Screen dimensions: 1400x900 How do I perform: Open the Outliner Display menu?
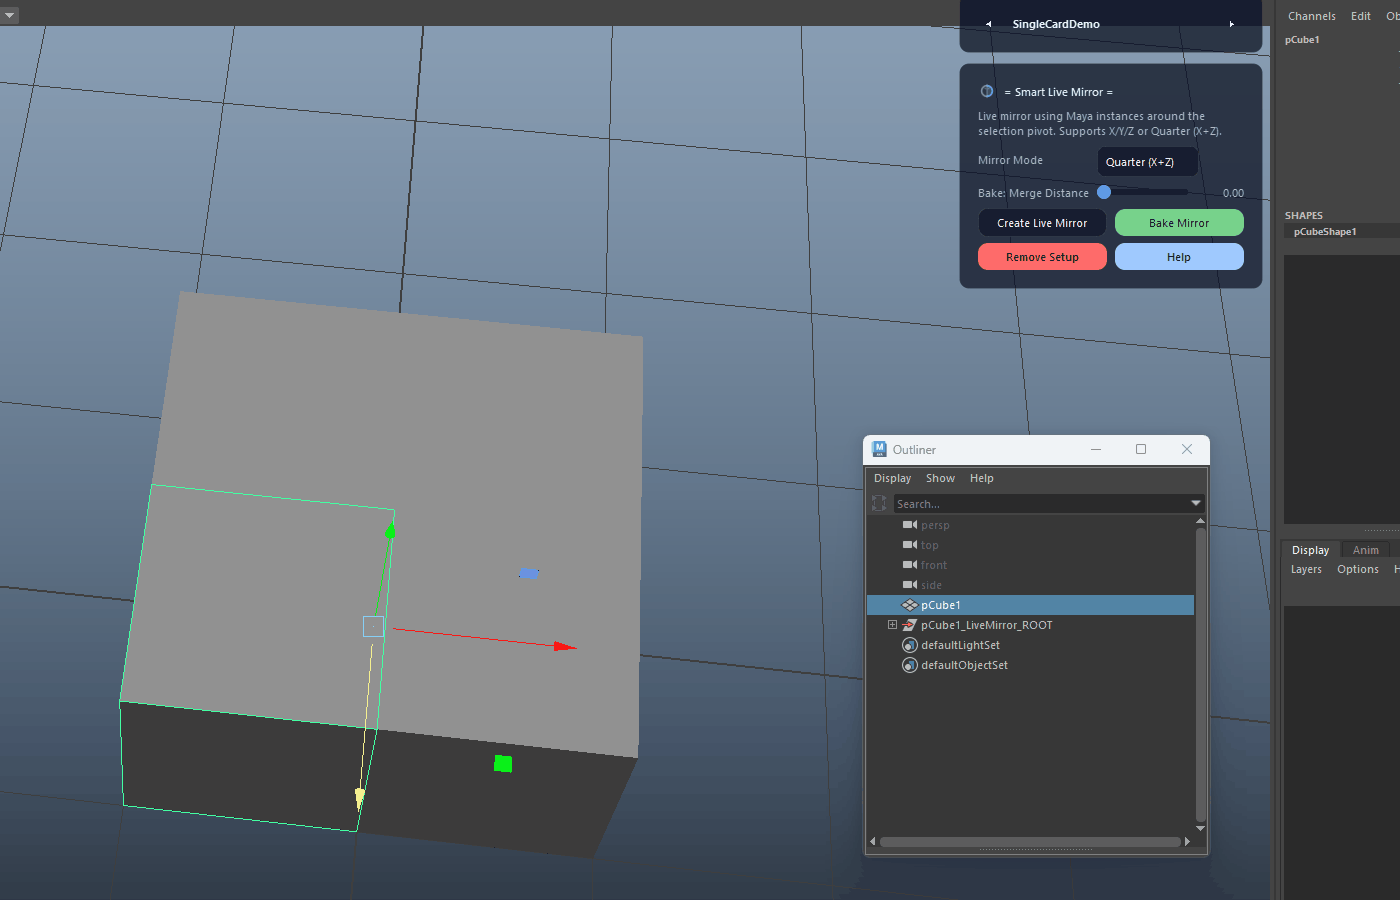click(x=892, y=478)
